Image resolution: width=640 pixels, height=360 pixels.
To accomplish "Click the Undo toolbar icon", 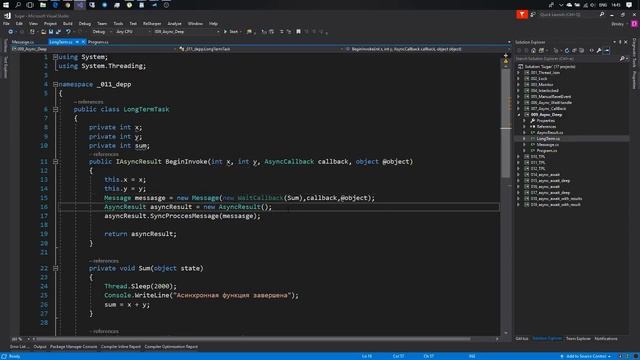I will click(68, 31).
